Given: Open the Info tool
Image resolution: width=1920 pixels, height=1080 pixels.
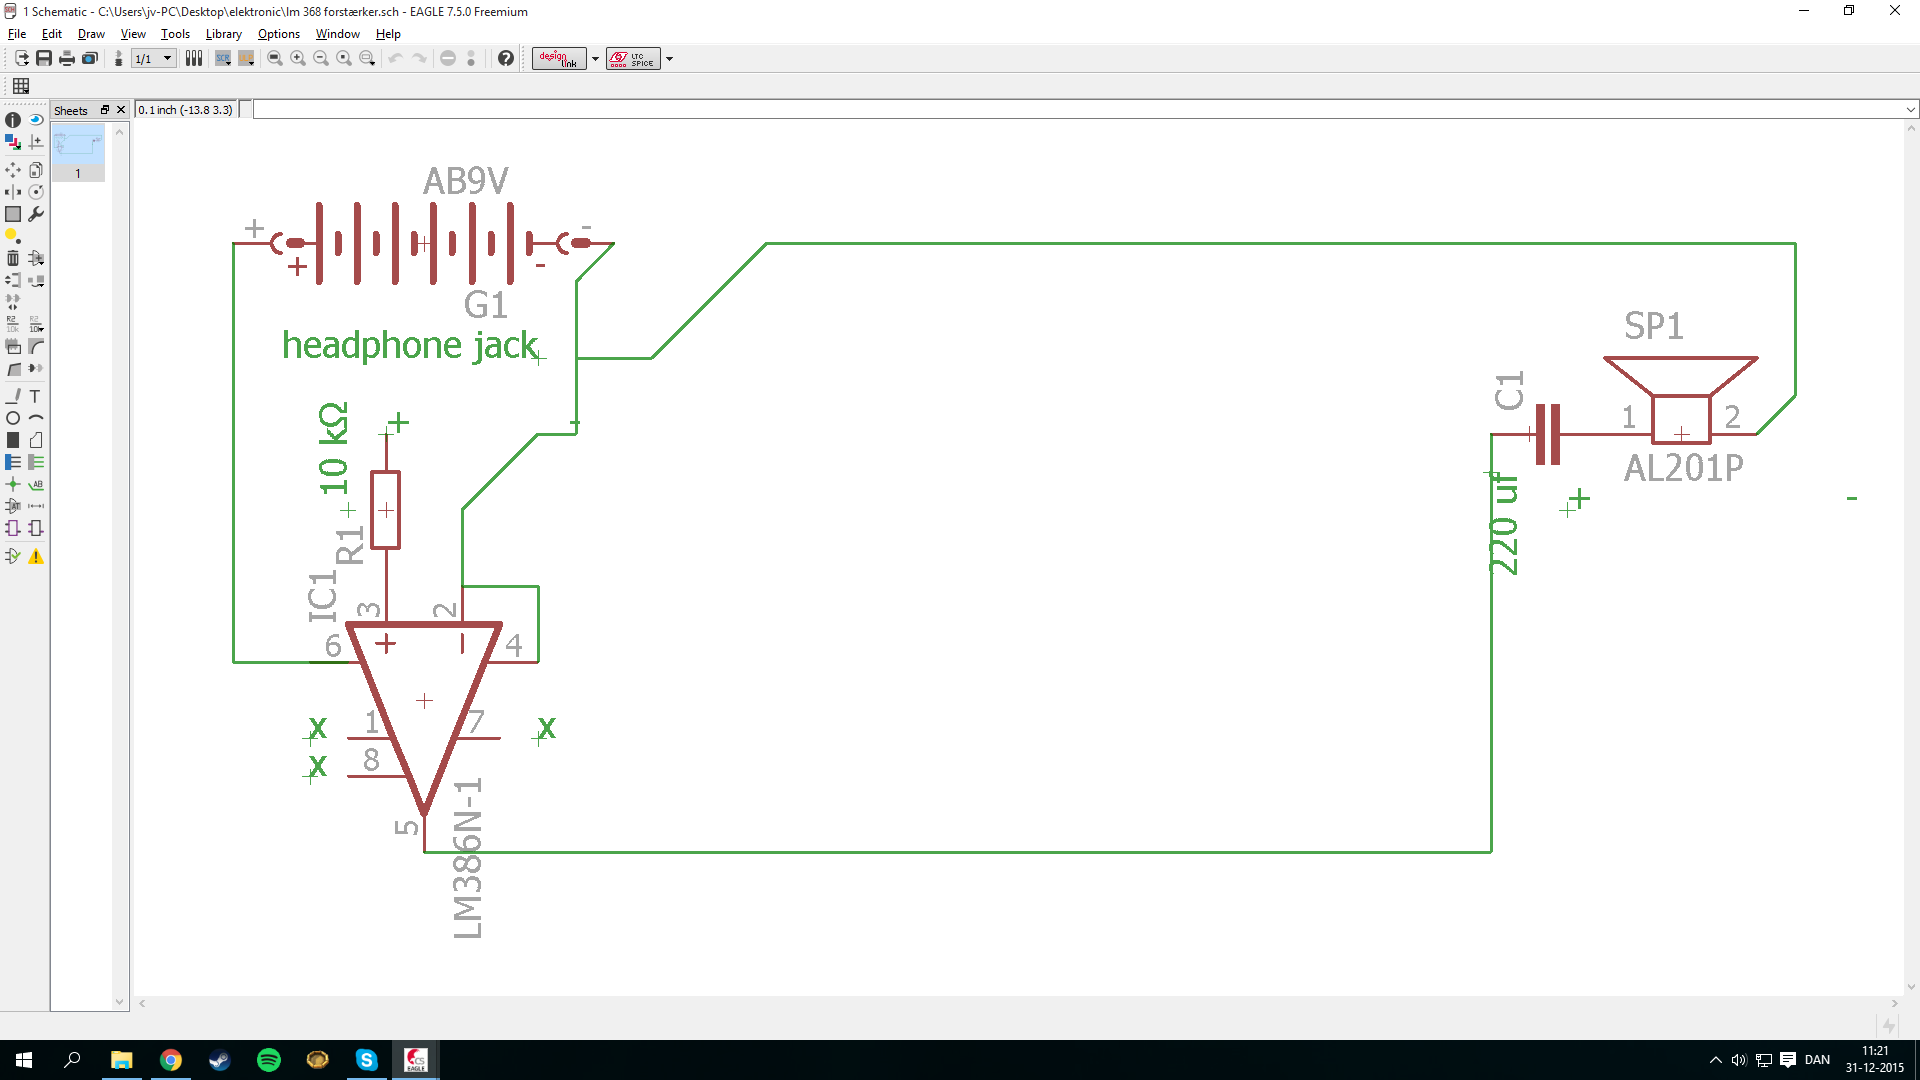Looking at the screenshot, I should (13, 121).
